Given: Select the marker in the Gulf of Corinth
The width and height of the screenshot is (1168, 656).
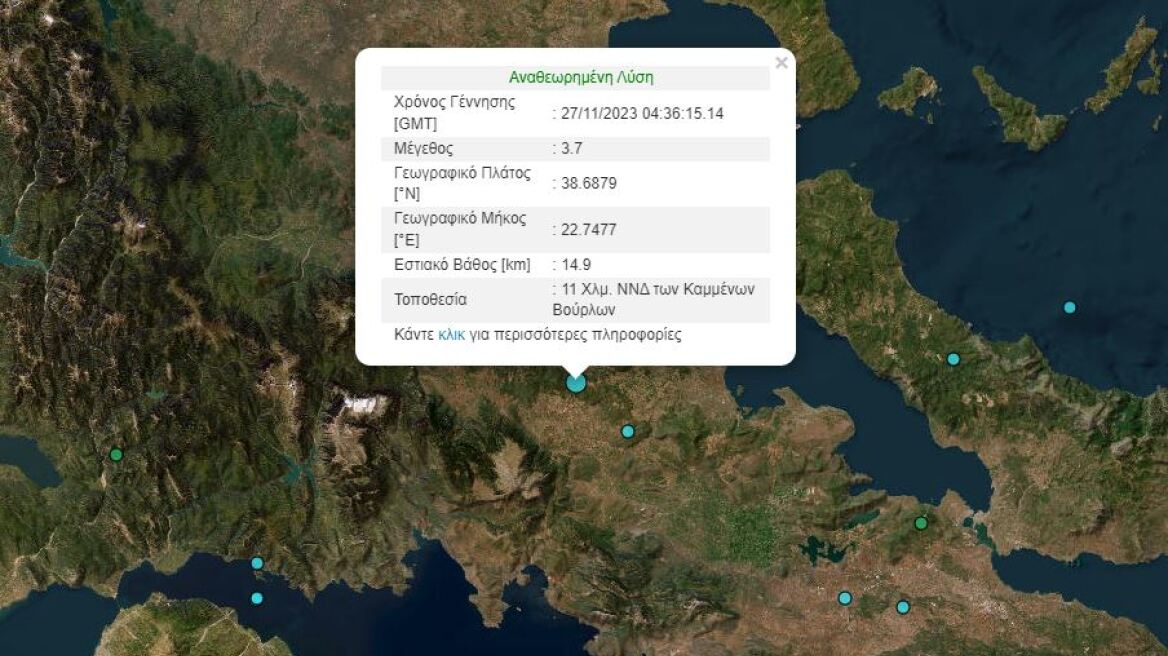Looking at the screenshot, I should (x=257, y=563).
